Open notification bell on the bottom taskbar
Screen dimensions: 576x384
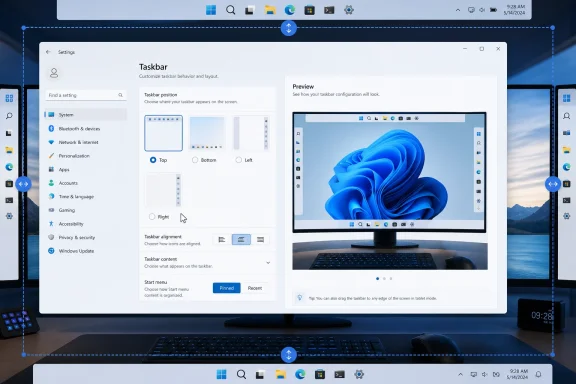(x=538, y=374)
